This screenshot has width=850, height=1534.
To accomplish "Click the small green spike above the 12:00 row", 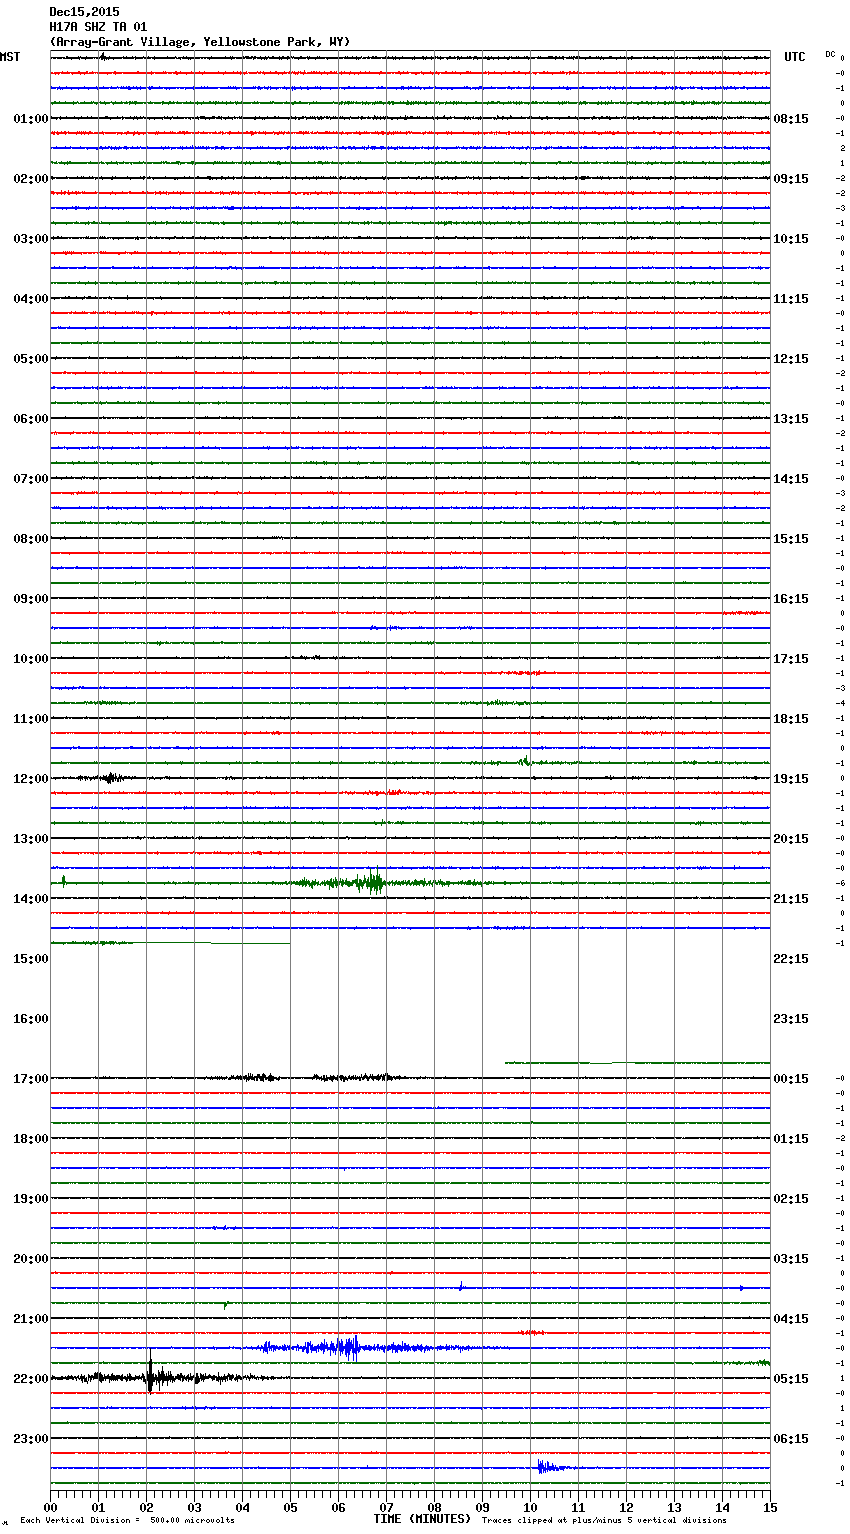I will (525, 761).
